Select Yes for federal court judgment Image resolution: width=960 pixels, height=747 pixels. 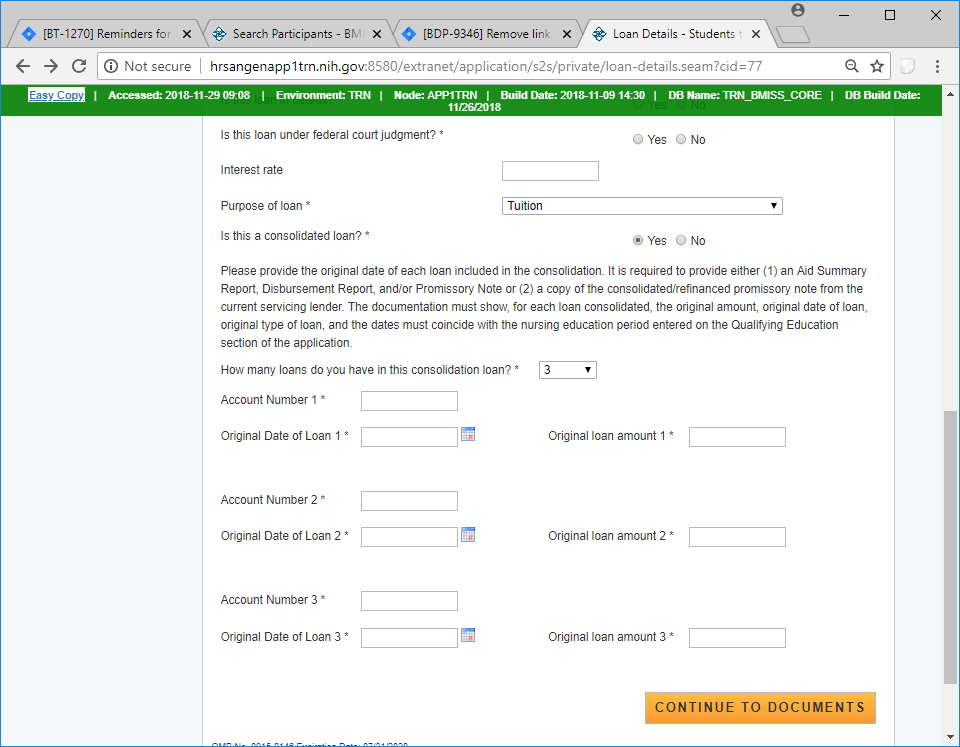pyautogui.click(x=638, y=140)
